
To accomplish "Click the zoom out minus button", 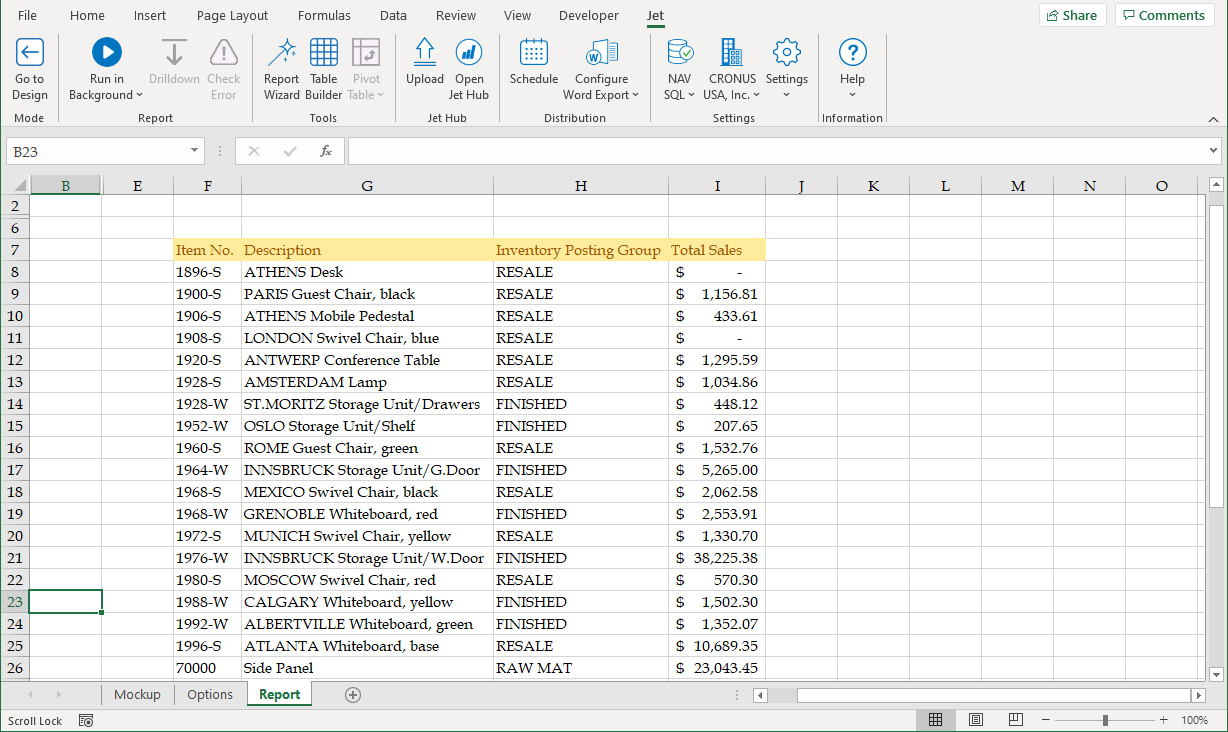I will (1046, 720).
